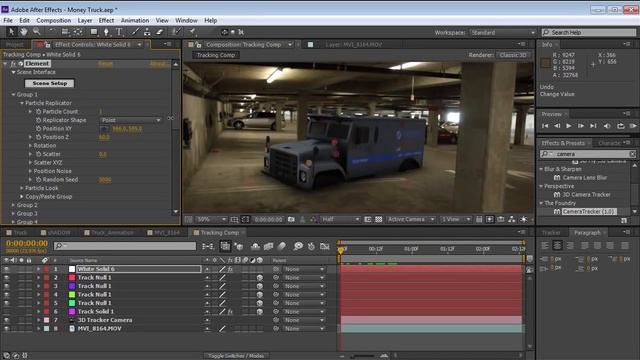This screenshot has width=640, height=360.
Task: Click the timeline layer search field
Action: click(125, 246)
